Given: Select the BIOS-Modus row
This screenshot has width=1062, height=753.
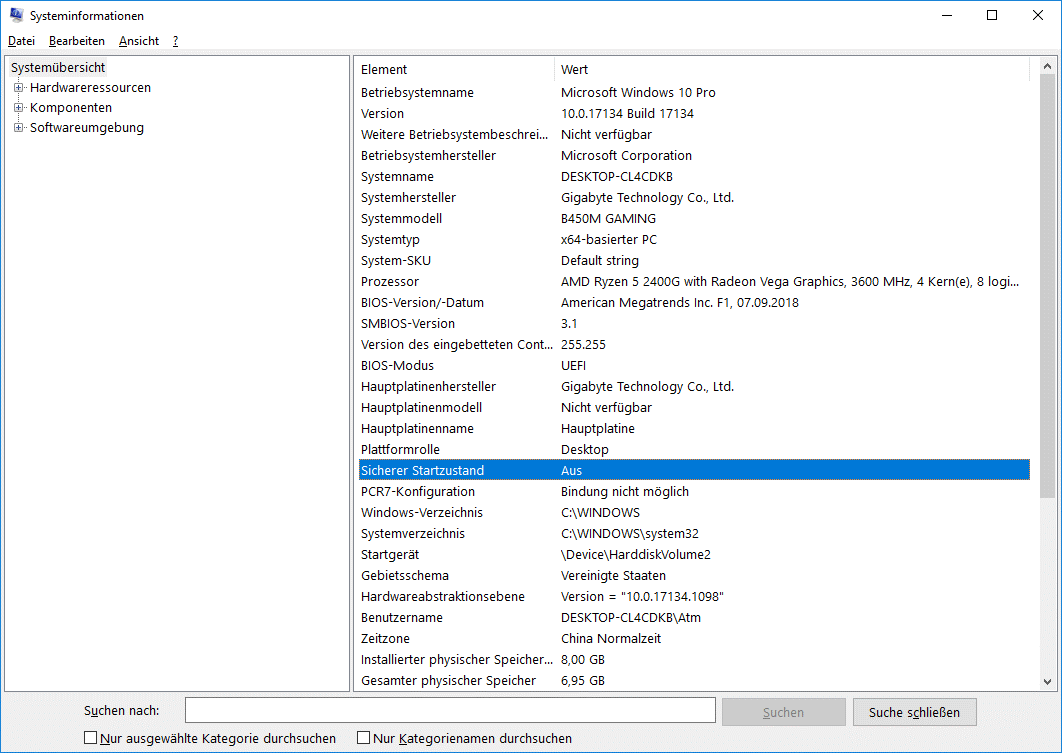Looking at the screenshot, I should pos(694,366).
